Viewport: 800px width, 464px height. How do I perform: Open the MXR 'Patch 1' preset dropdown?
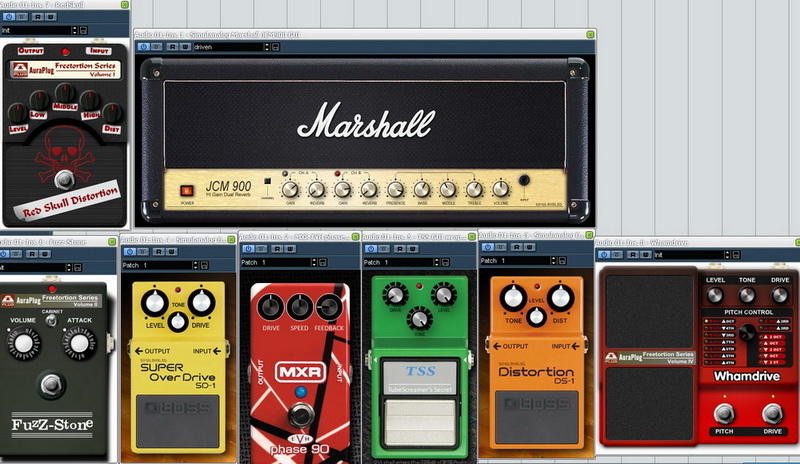click(x=275, y=262)
